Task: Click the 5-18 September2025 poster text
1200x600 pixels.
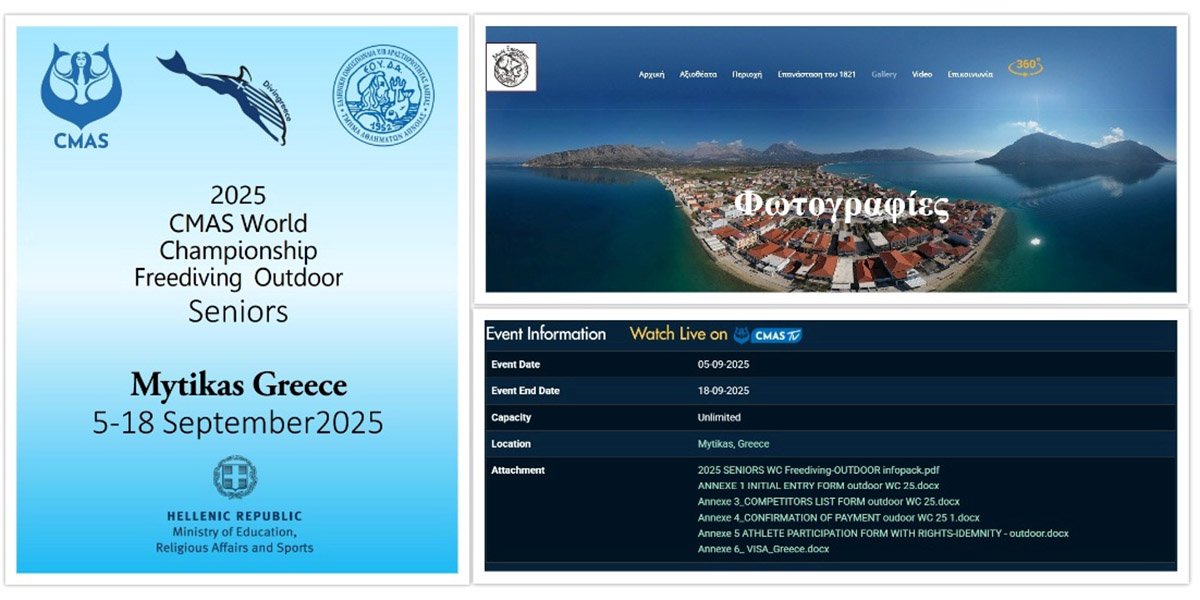Action: (x=238, y=422)
